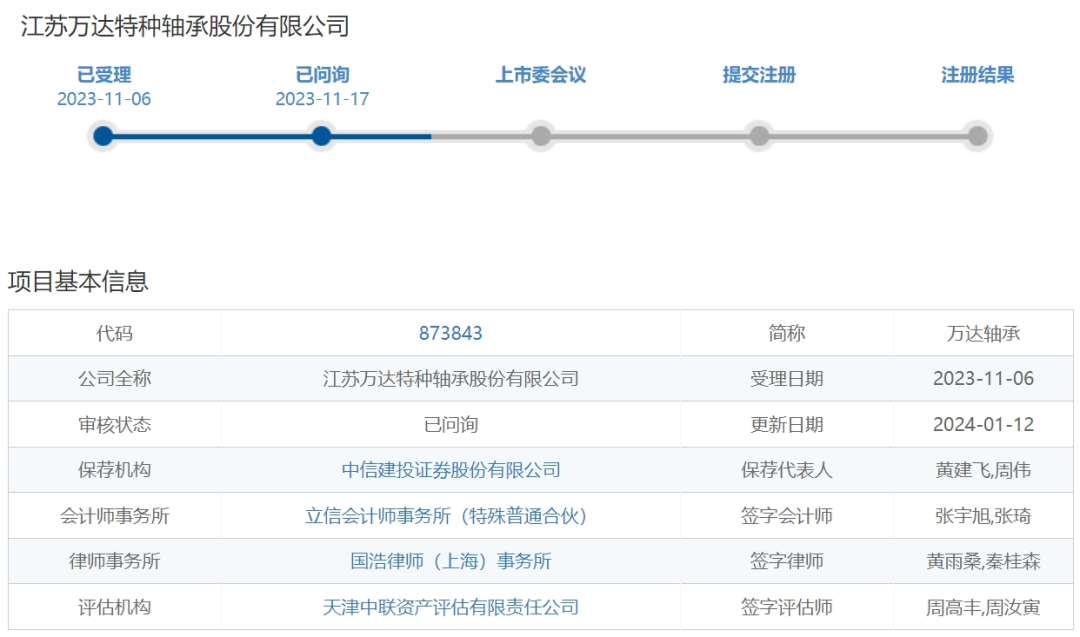Open 天津中联资产评估有限责任公司 link

point(450,607)
